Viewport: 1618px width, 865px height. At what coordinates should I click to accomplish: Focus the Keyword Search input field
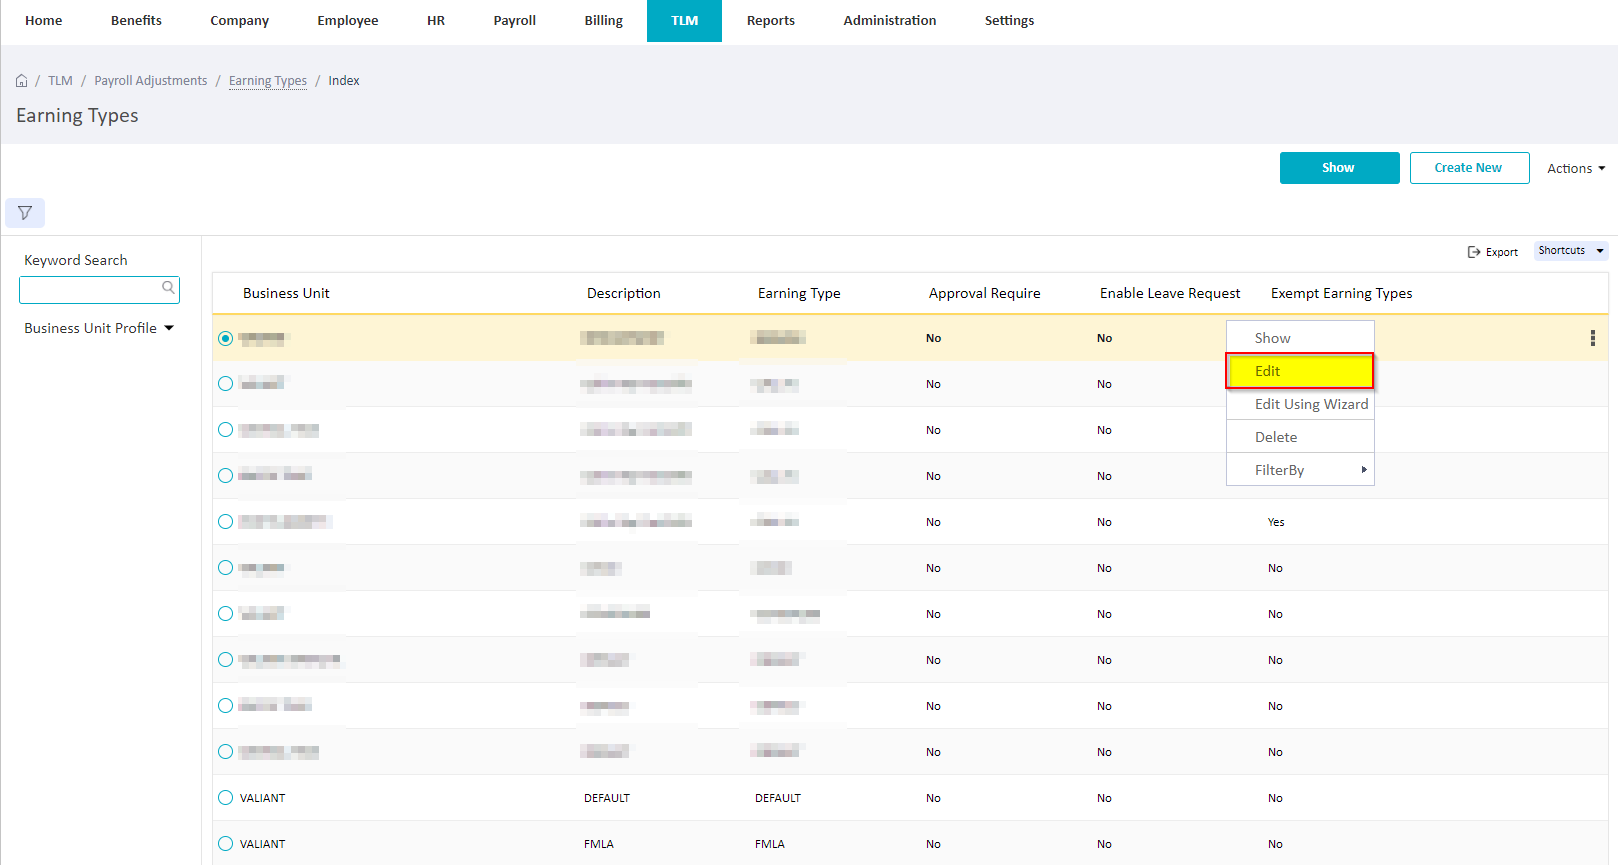[x=99, y=290]
